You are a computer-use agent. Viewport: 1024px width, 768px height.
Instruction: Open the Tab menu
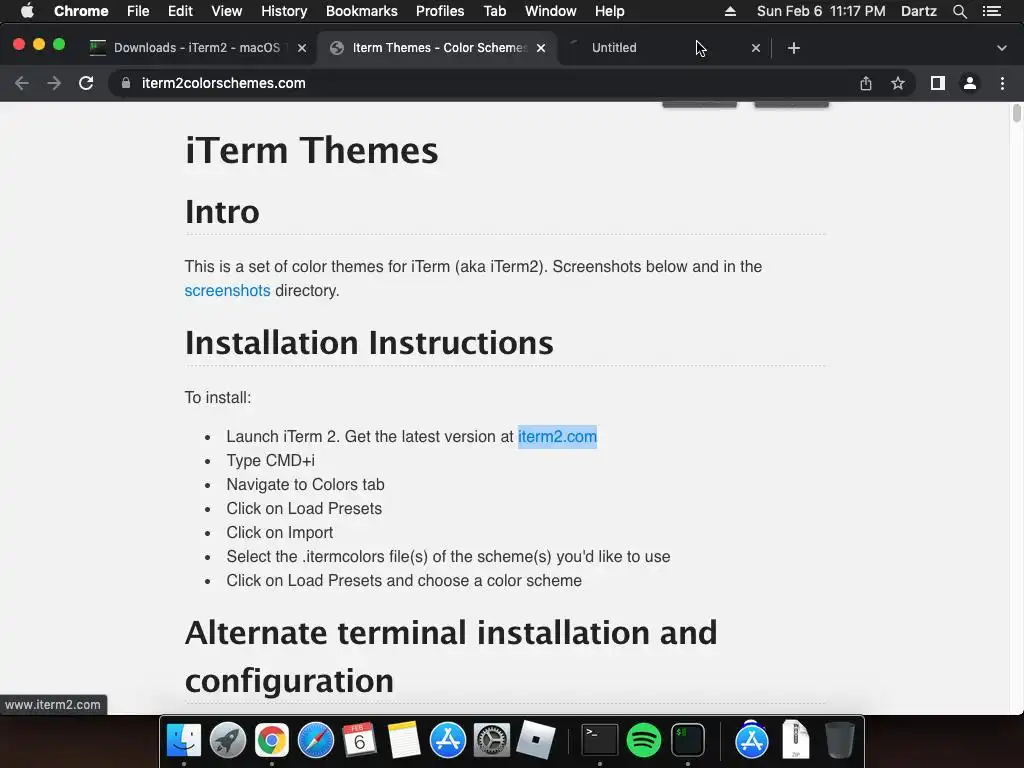point(494,11)
